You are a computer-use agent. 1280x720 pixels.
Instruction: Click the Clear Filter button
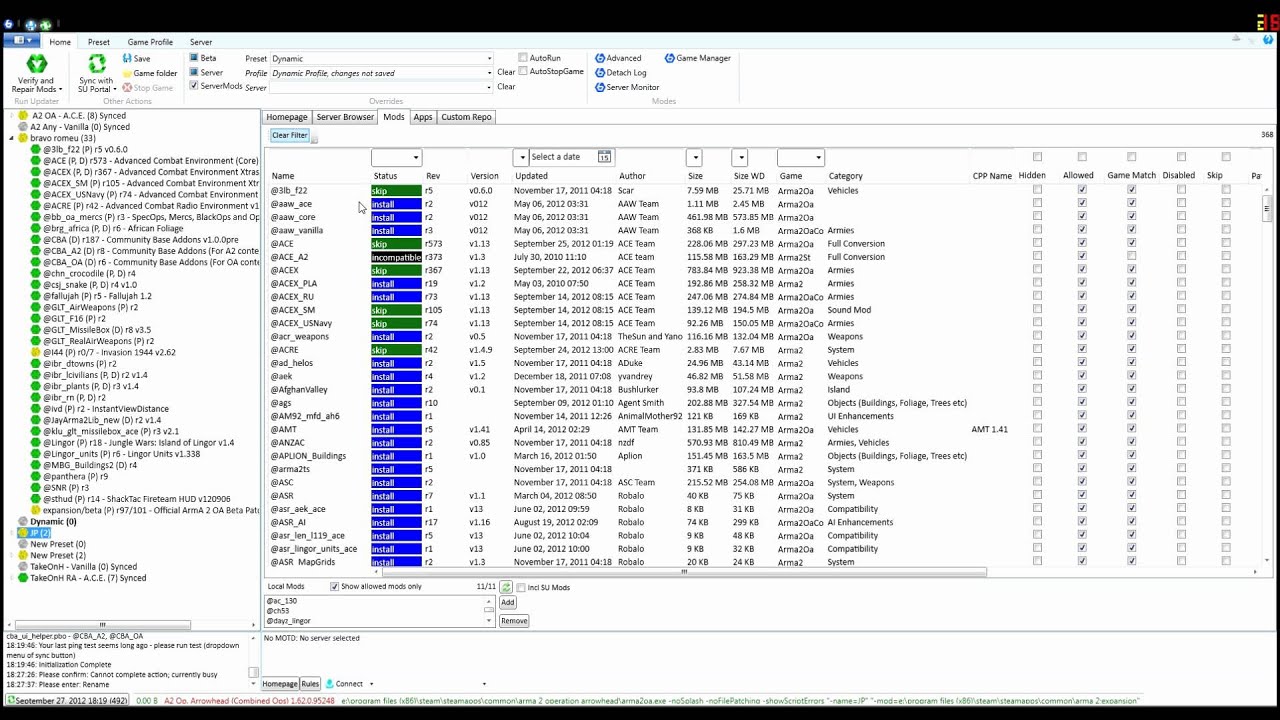(289, 135)
